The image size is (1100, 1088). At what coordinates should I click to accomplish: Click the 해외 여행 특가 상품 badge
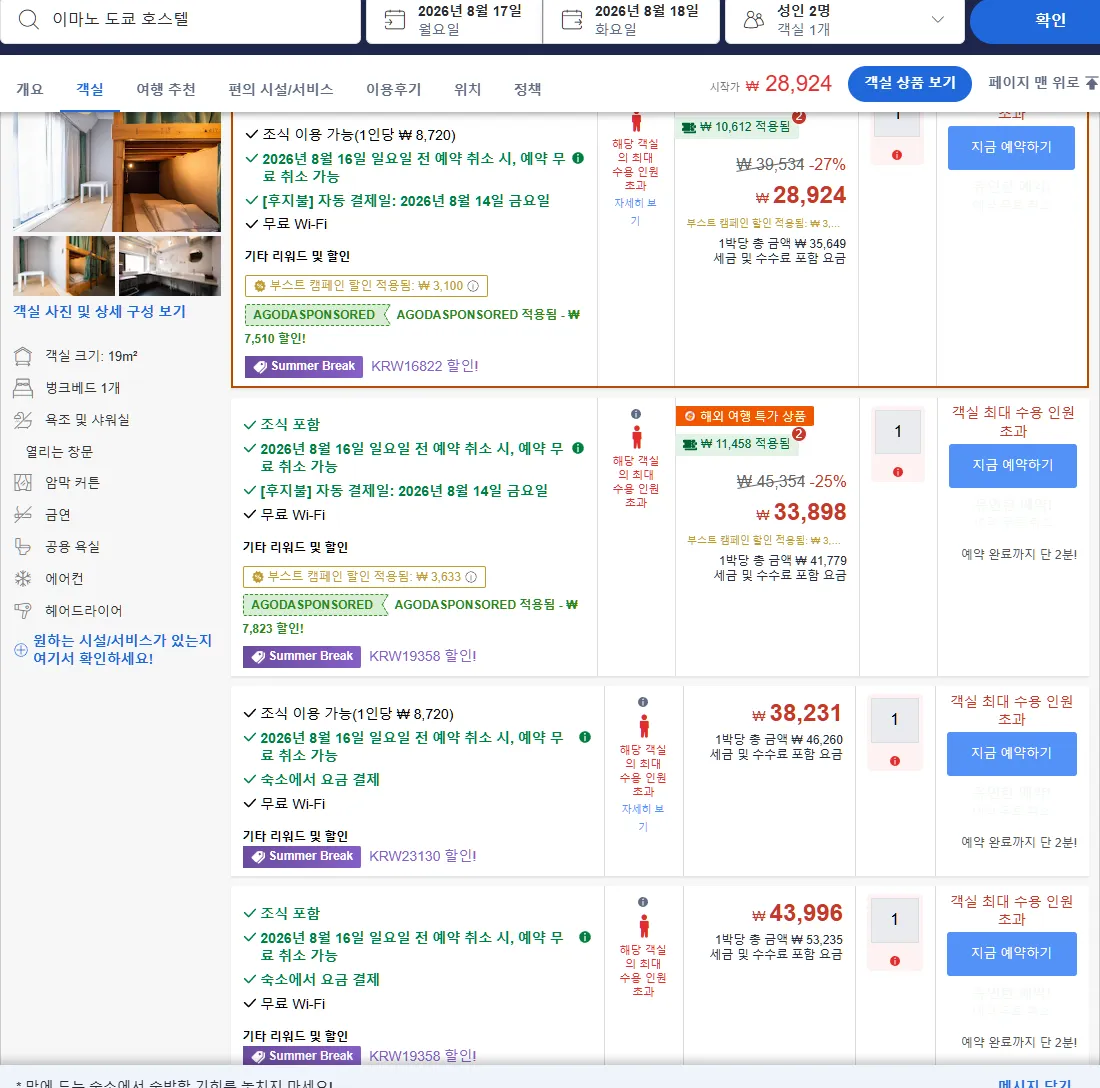744,416
